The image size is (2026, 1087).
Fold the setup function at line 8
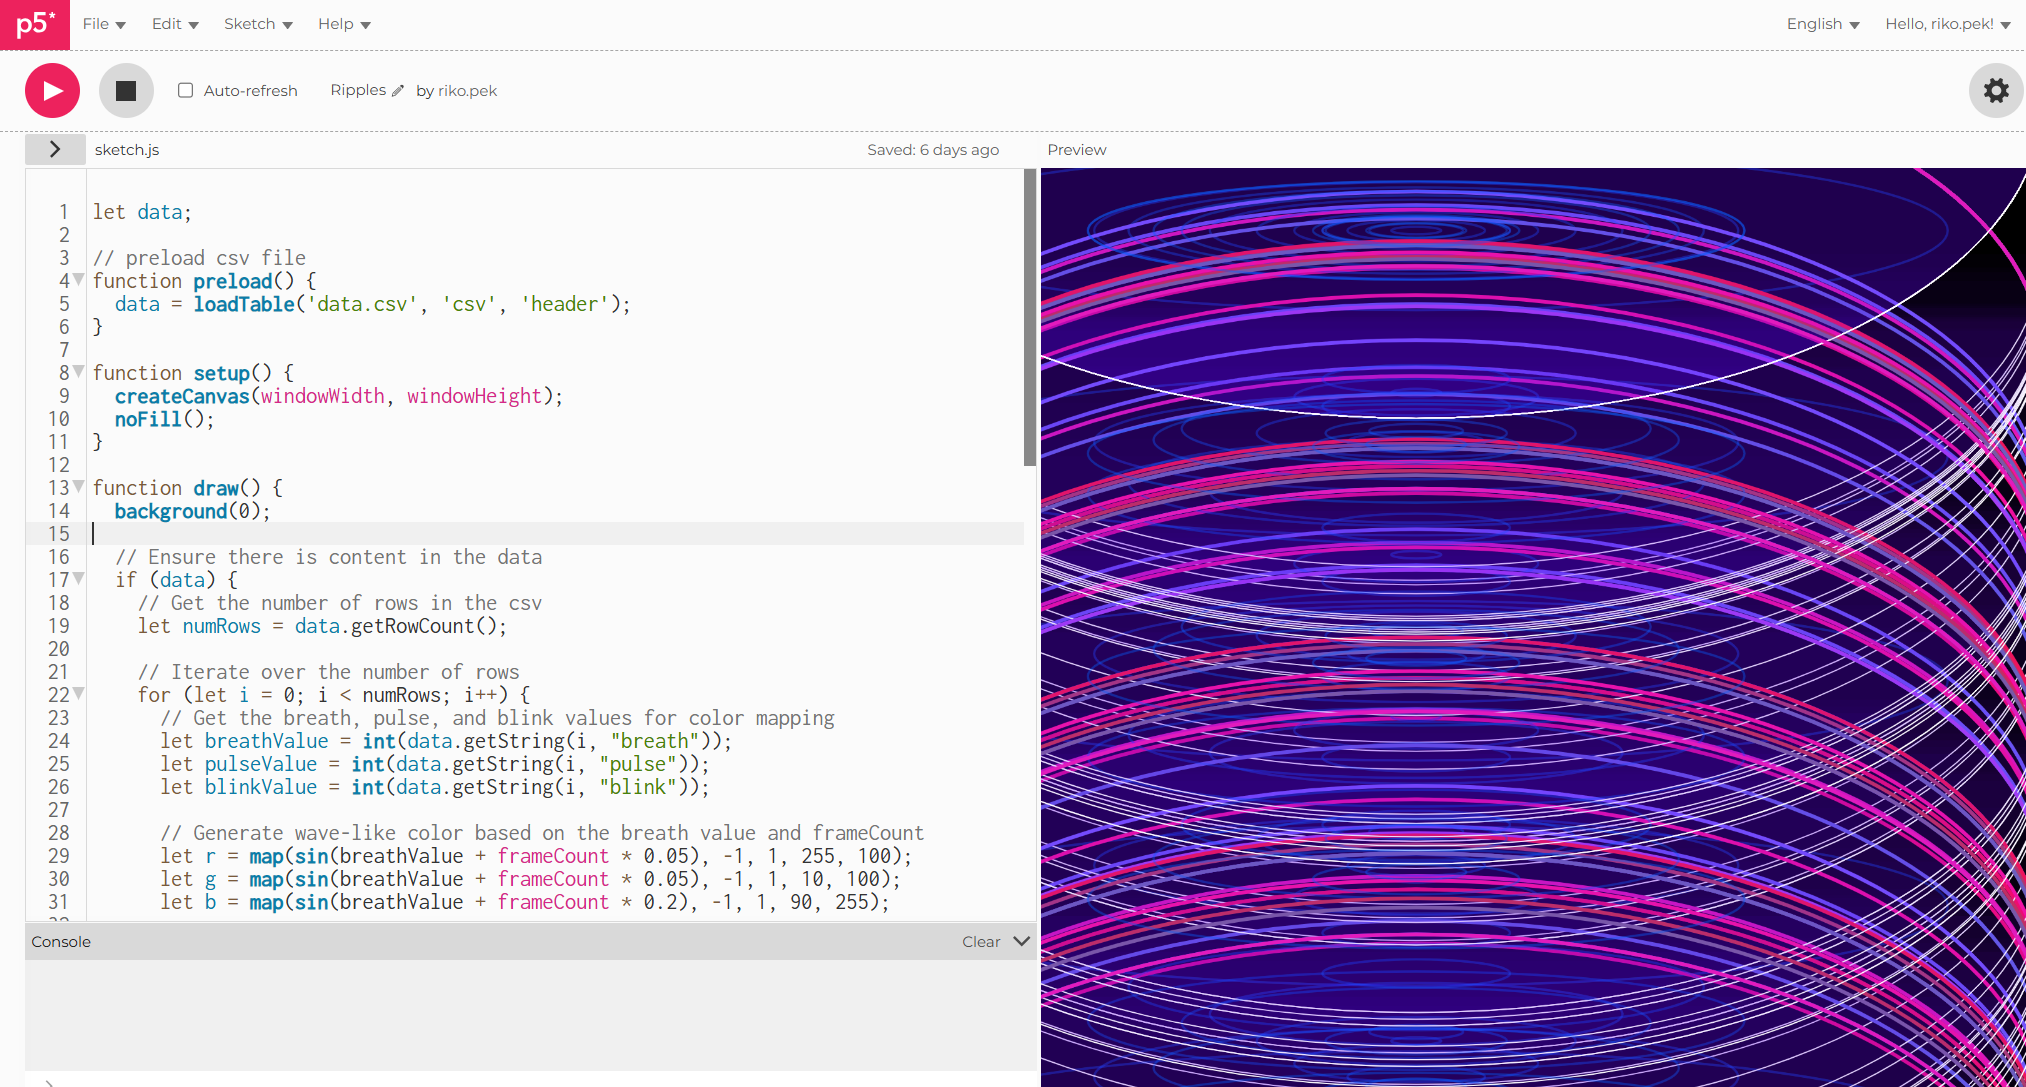pos(78,372)
